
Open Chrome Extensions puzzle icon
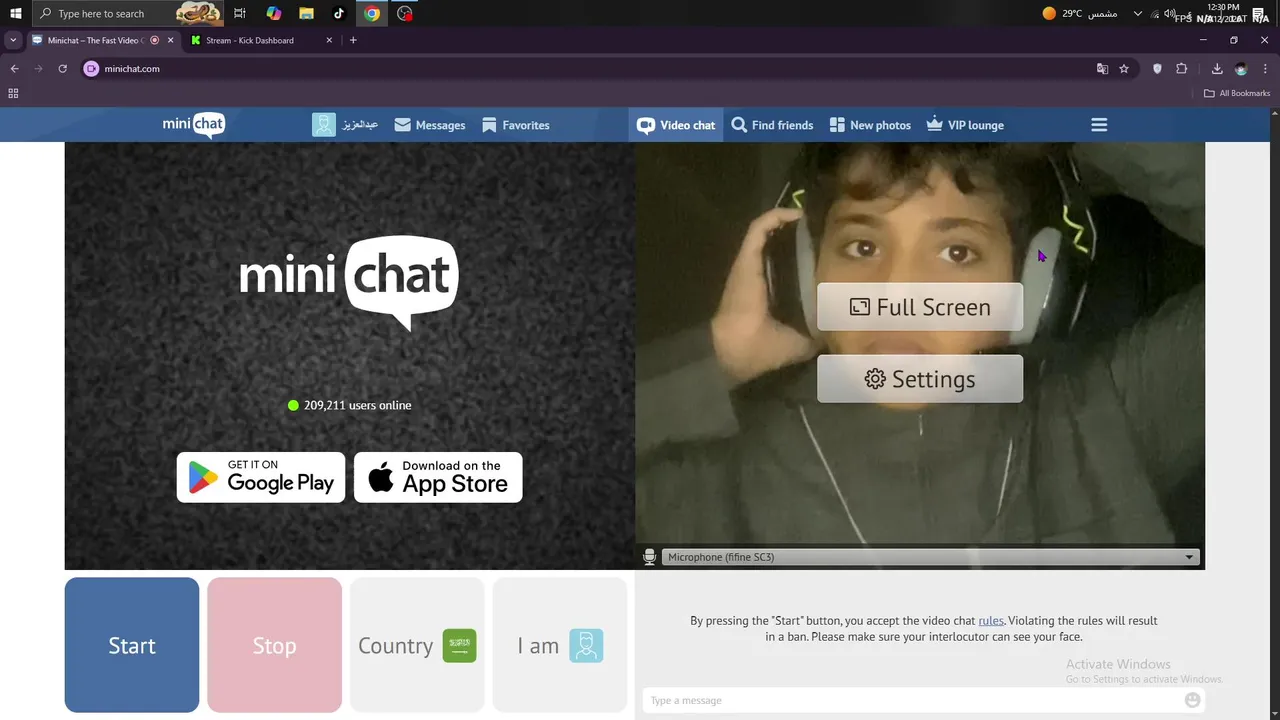(1182, 69)
